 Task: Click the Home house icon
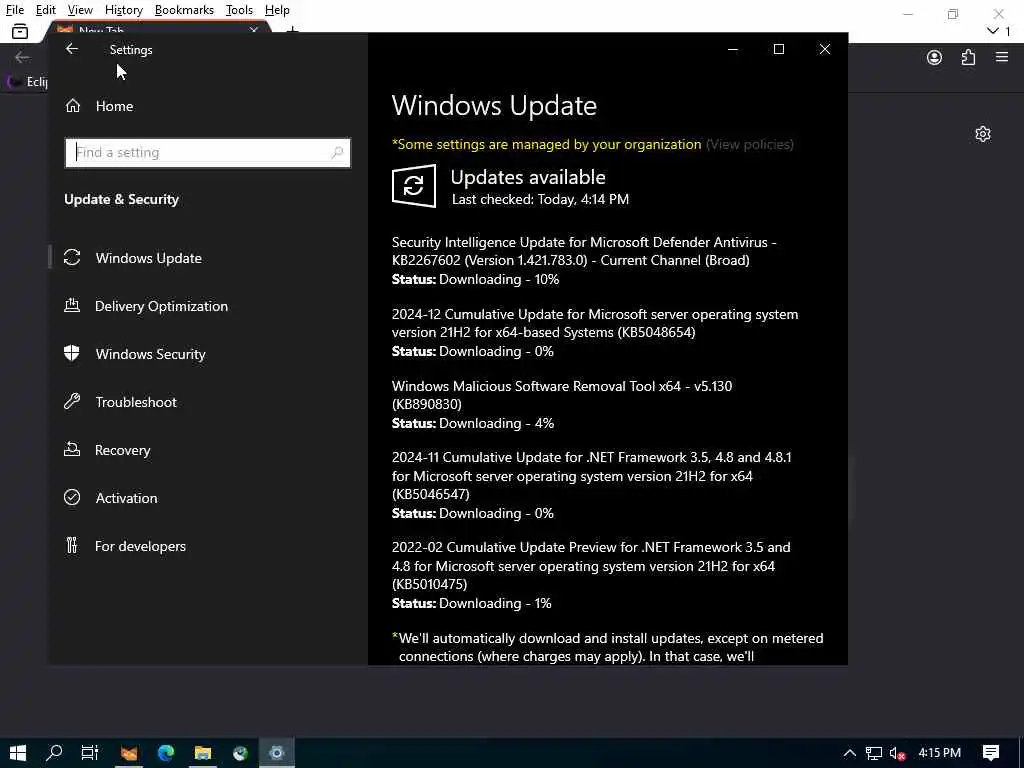tap(72, 105)
